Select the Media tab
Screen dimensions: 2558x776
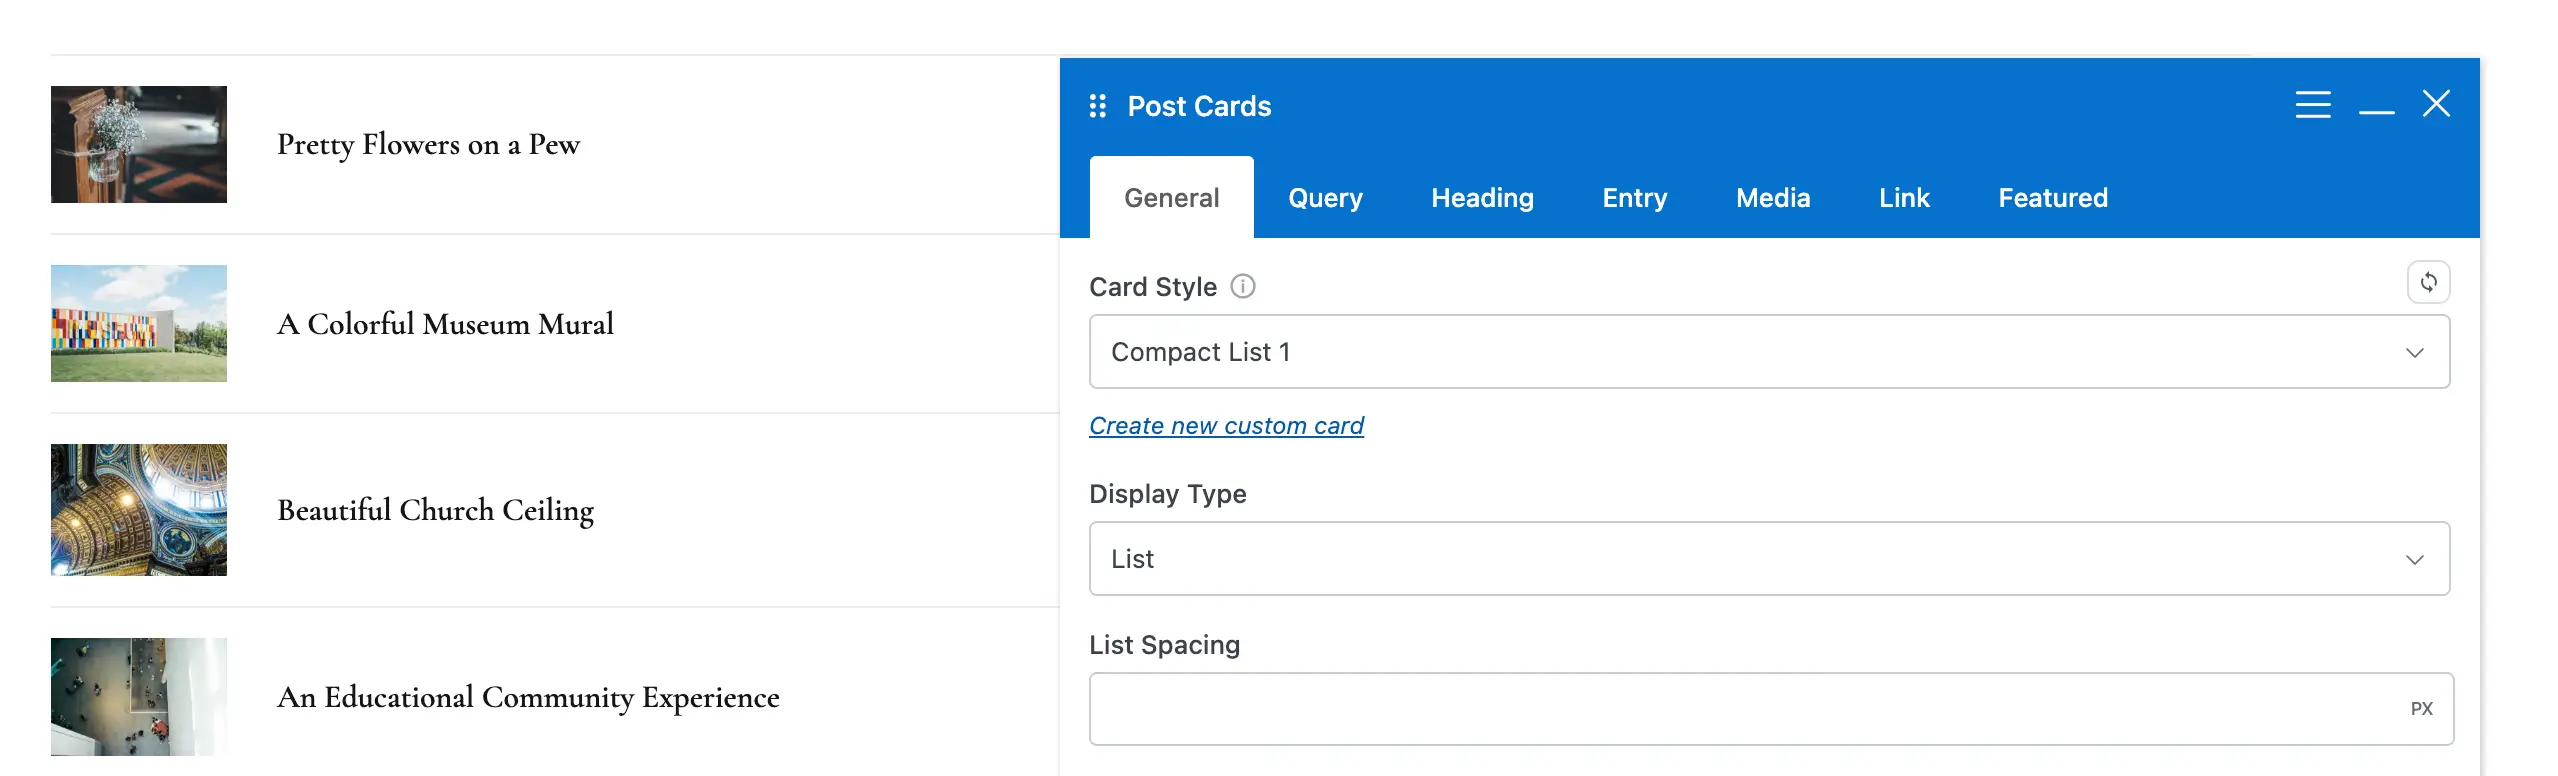point(1773,198)
